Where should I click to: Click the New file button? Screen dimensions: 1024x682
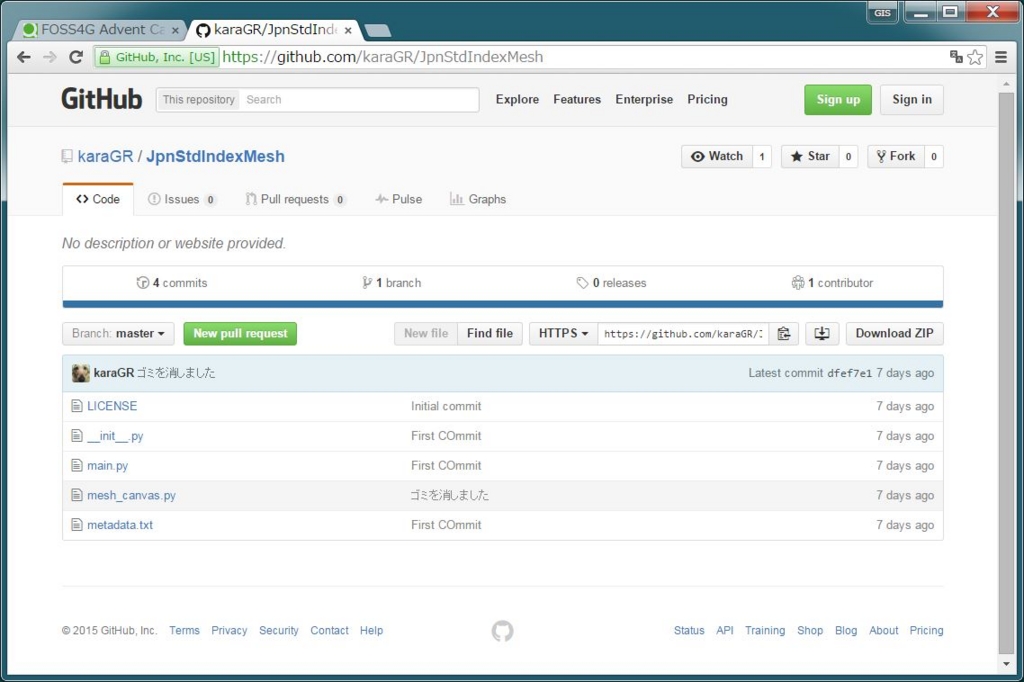pyautogui.click(x=426, y=334)
